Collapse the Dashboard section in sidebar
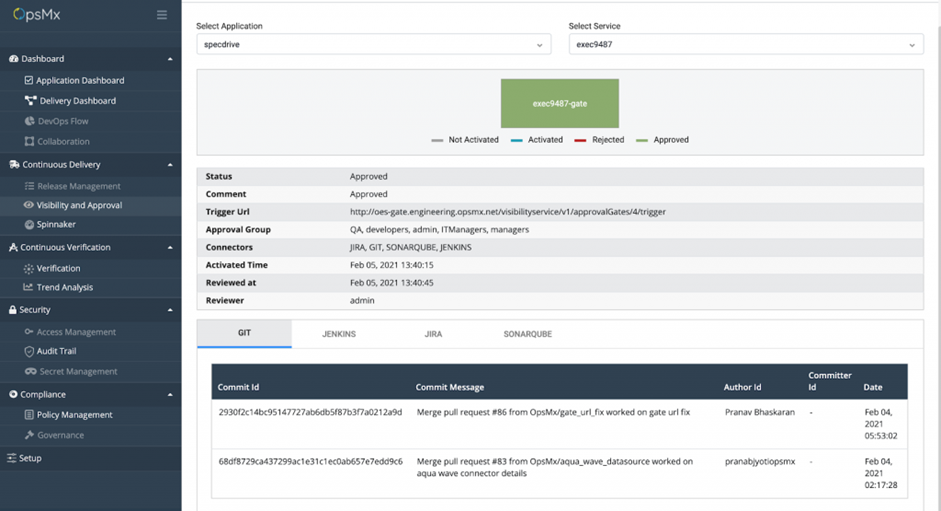Image resolution: width=941 pixels, height=511 pixels. [x=169, y=59]
